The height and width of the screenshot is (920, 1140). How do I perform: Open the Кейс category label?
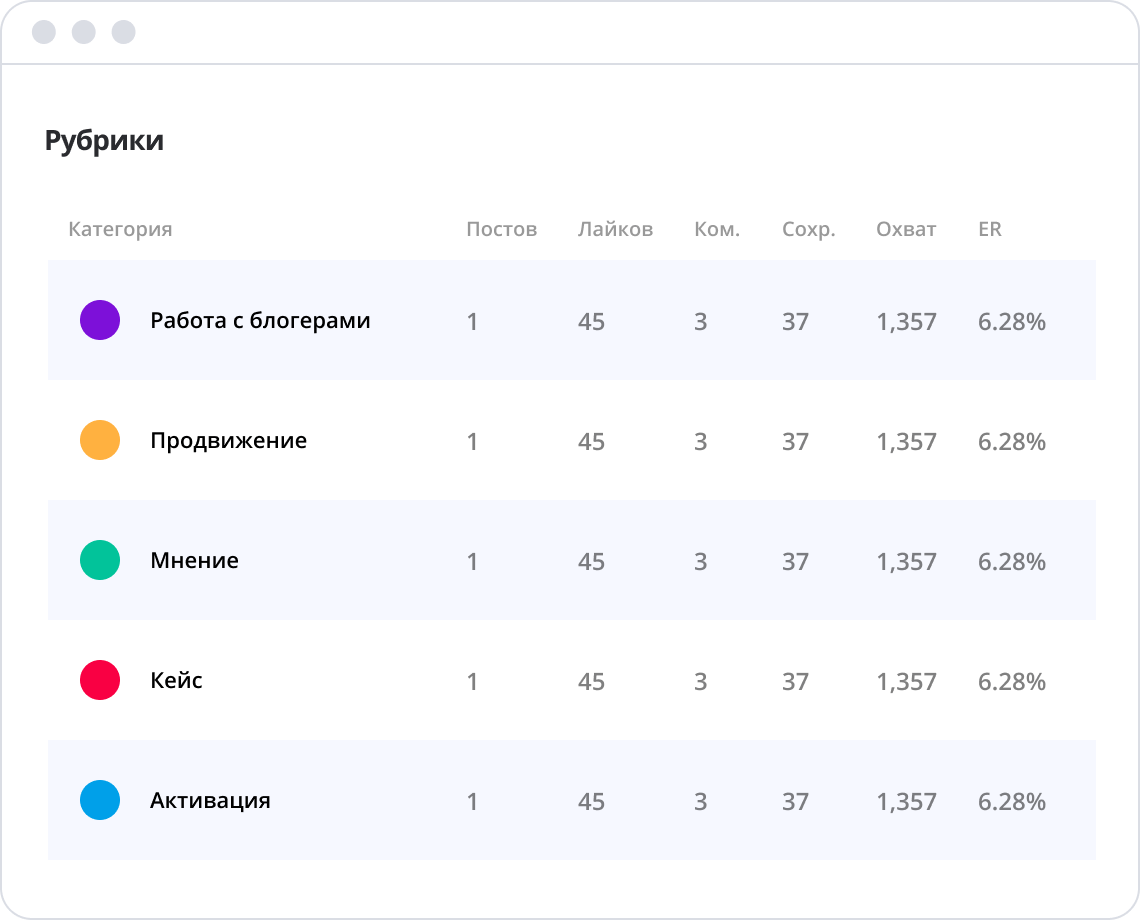pos(176,680)
